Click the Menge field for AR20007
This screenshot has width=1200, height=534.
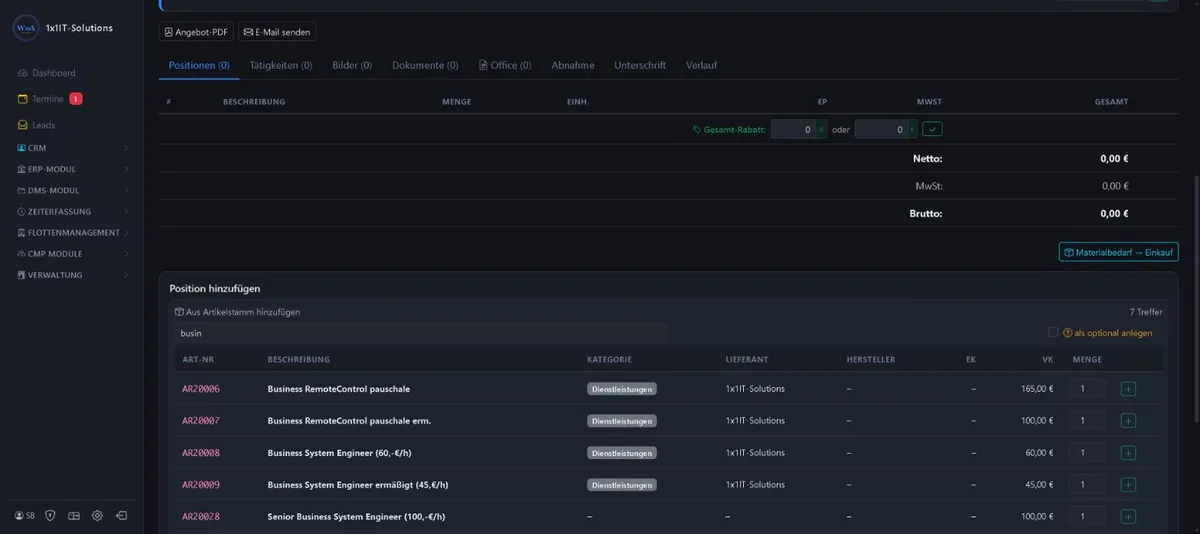coord(1087,421)
